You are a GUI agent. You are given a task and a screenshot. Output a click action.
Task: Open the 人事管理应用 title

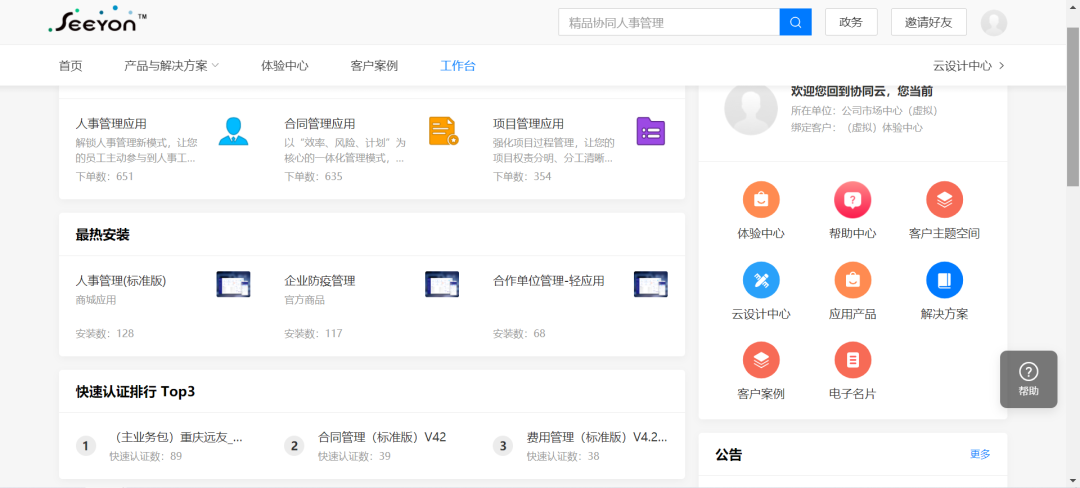click(x=111, y=124)
